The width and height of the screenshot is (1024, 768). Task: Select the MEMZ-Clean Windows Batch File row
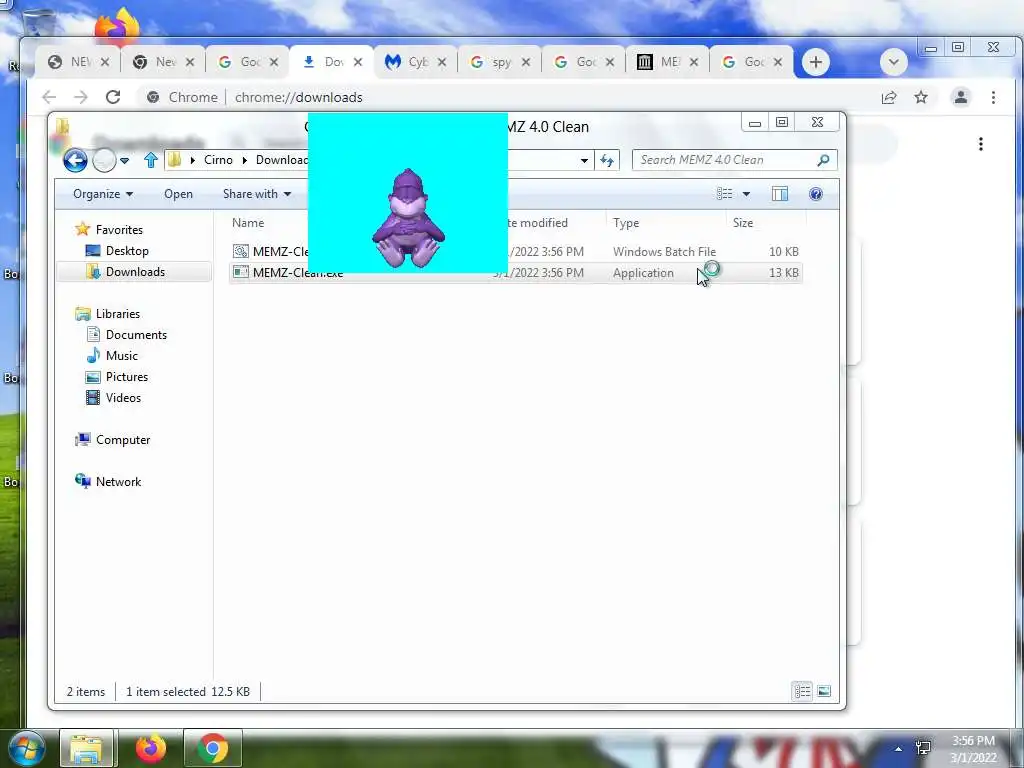point(515,251)
